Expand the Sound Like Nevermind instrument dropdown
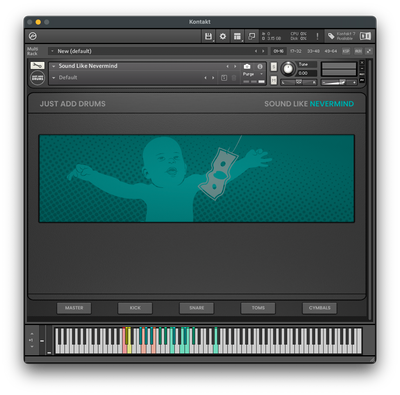The height and width of the screenshot is (395, 400). point(54,66)
